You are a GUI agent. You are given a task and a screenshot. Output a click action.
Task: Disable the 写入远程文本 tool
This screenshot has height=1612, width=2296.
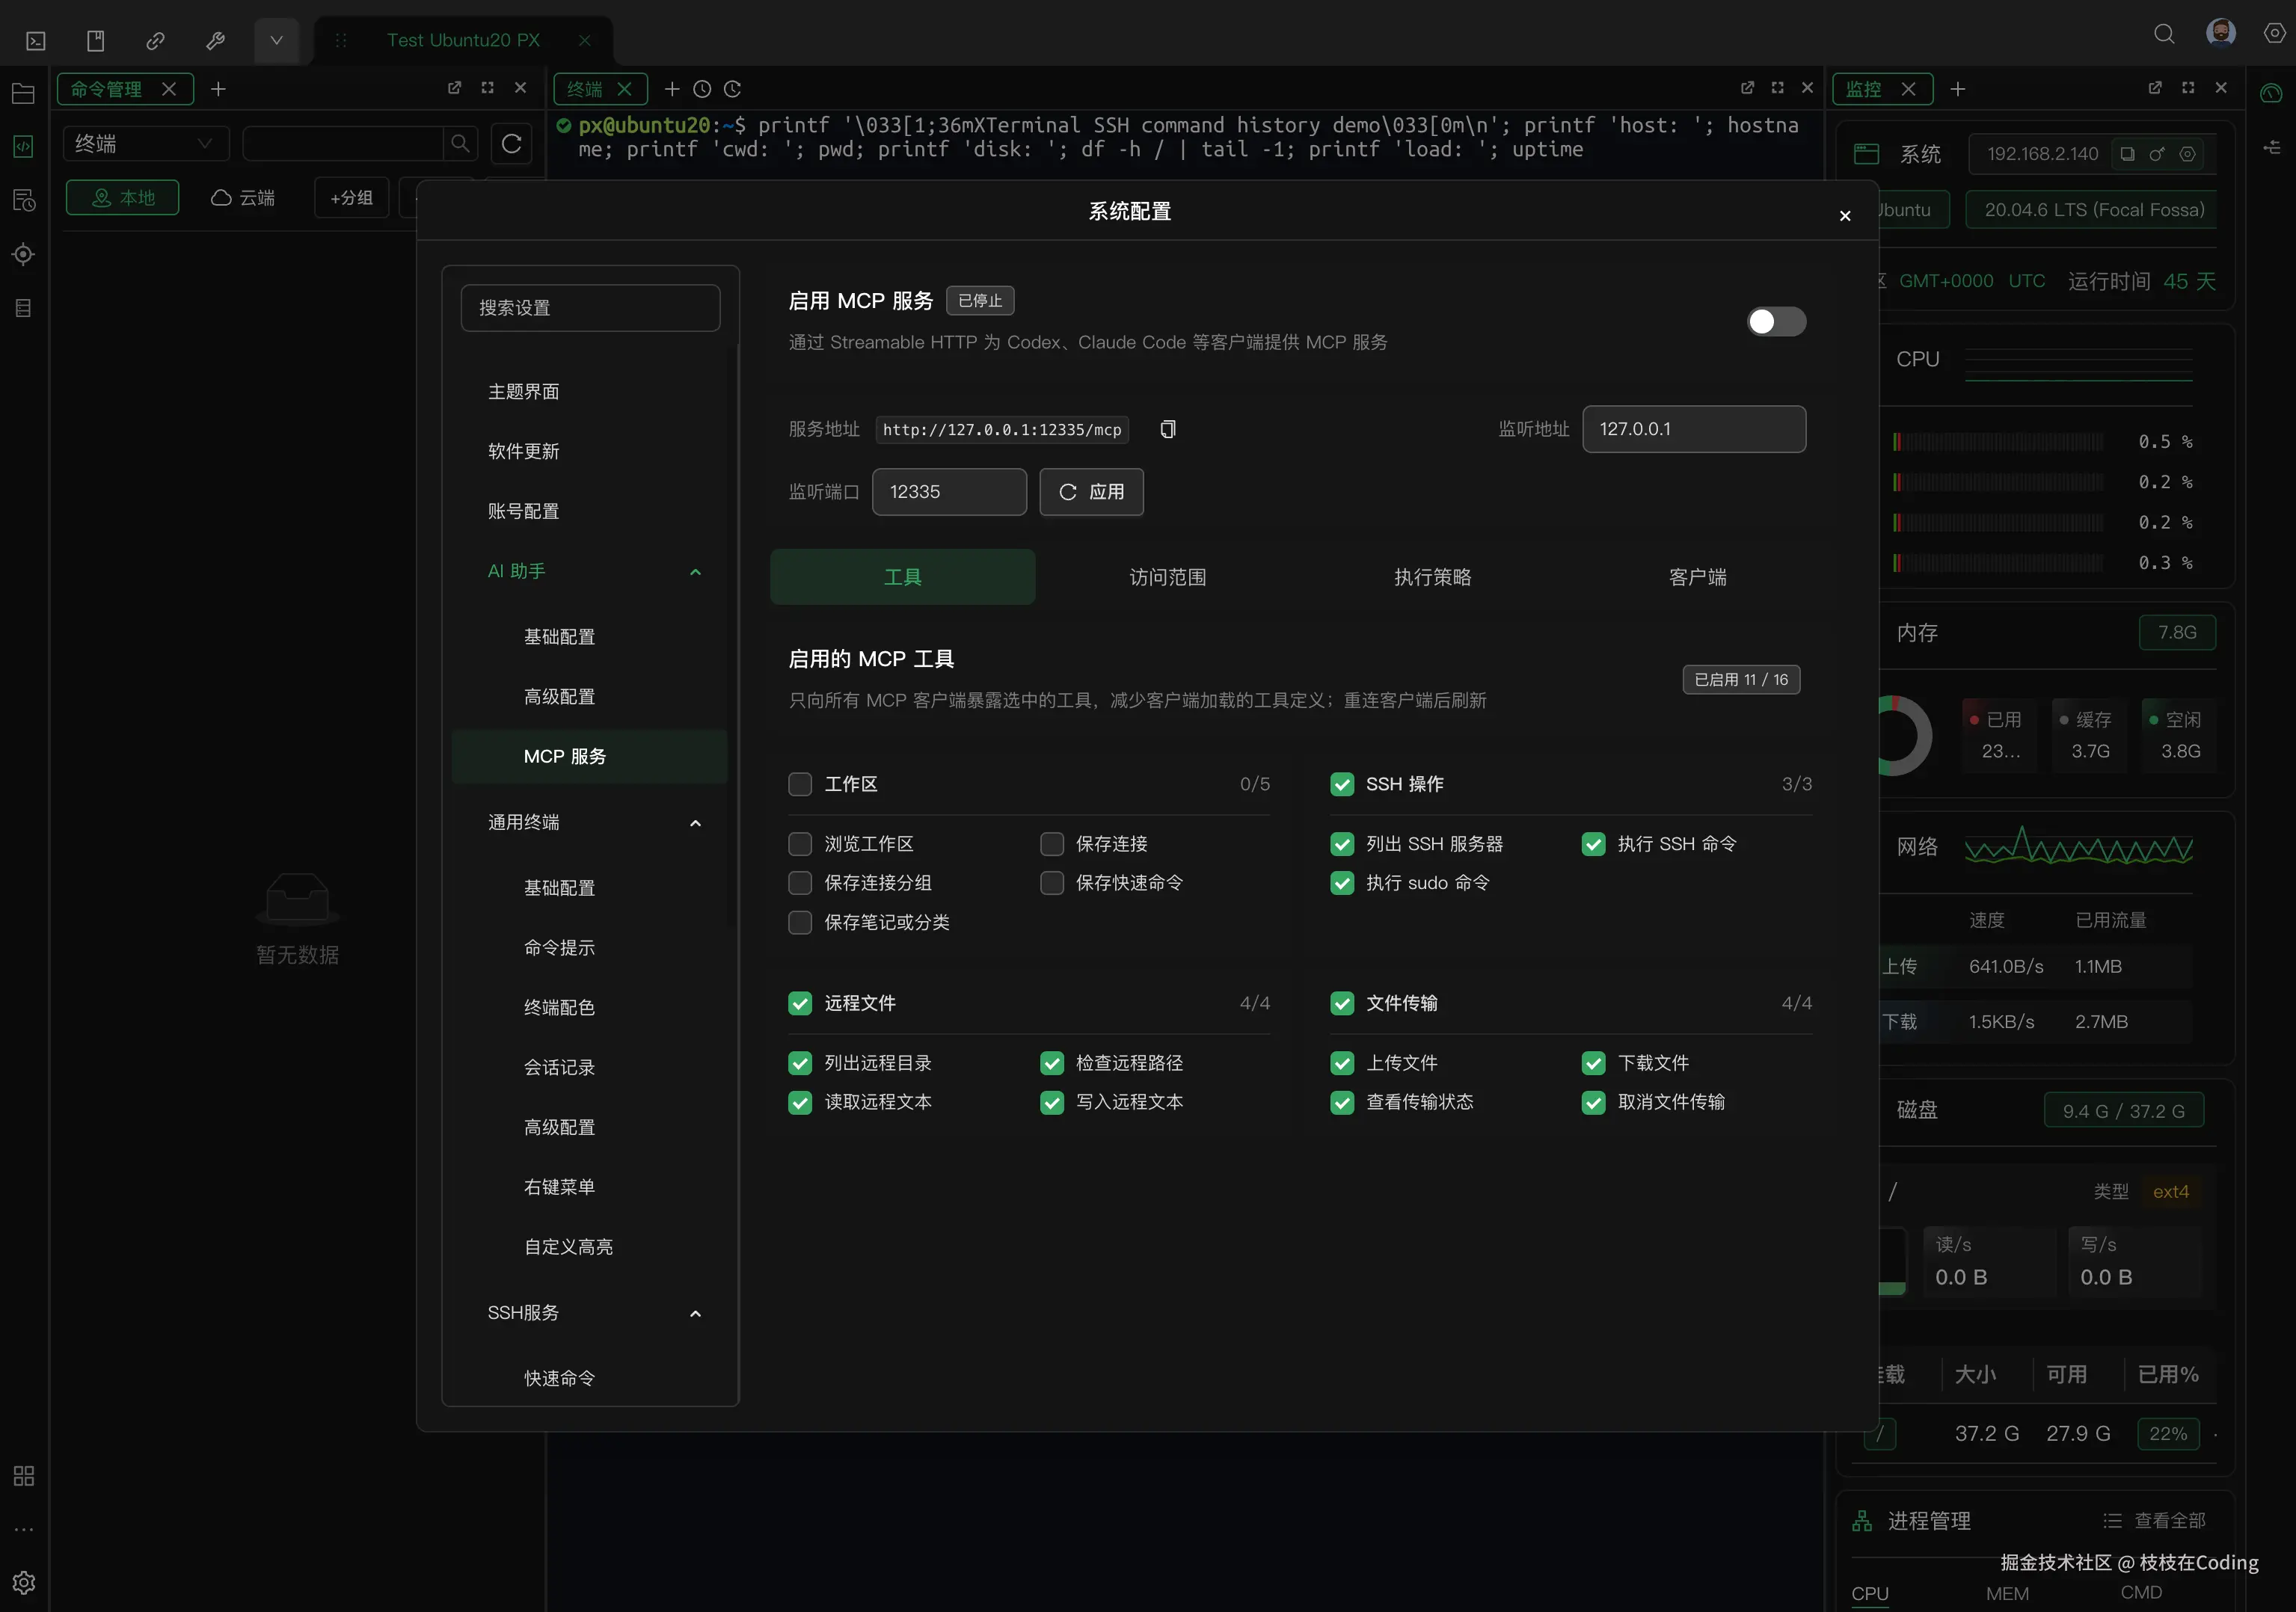pos(1052,1102)
